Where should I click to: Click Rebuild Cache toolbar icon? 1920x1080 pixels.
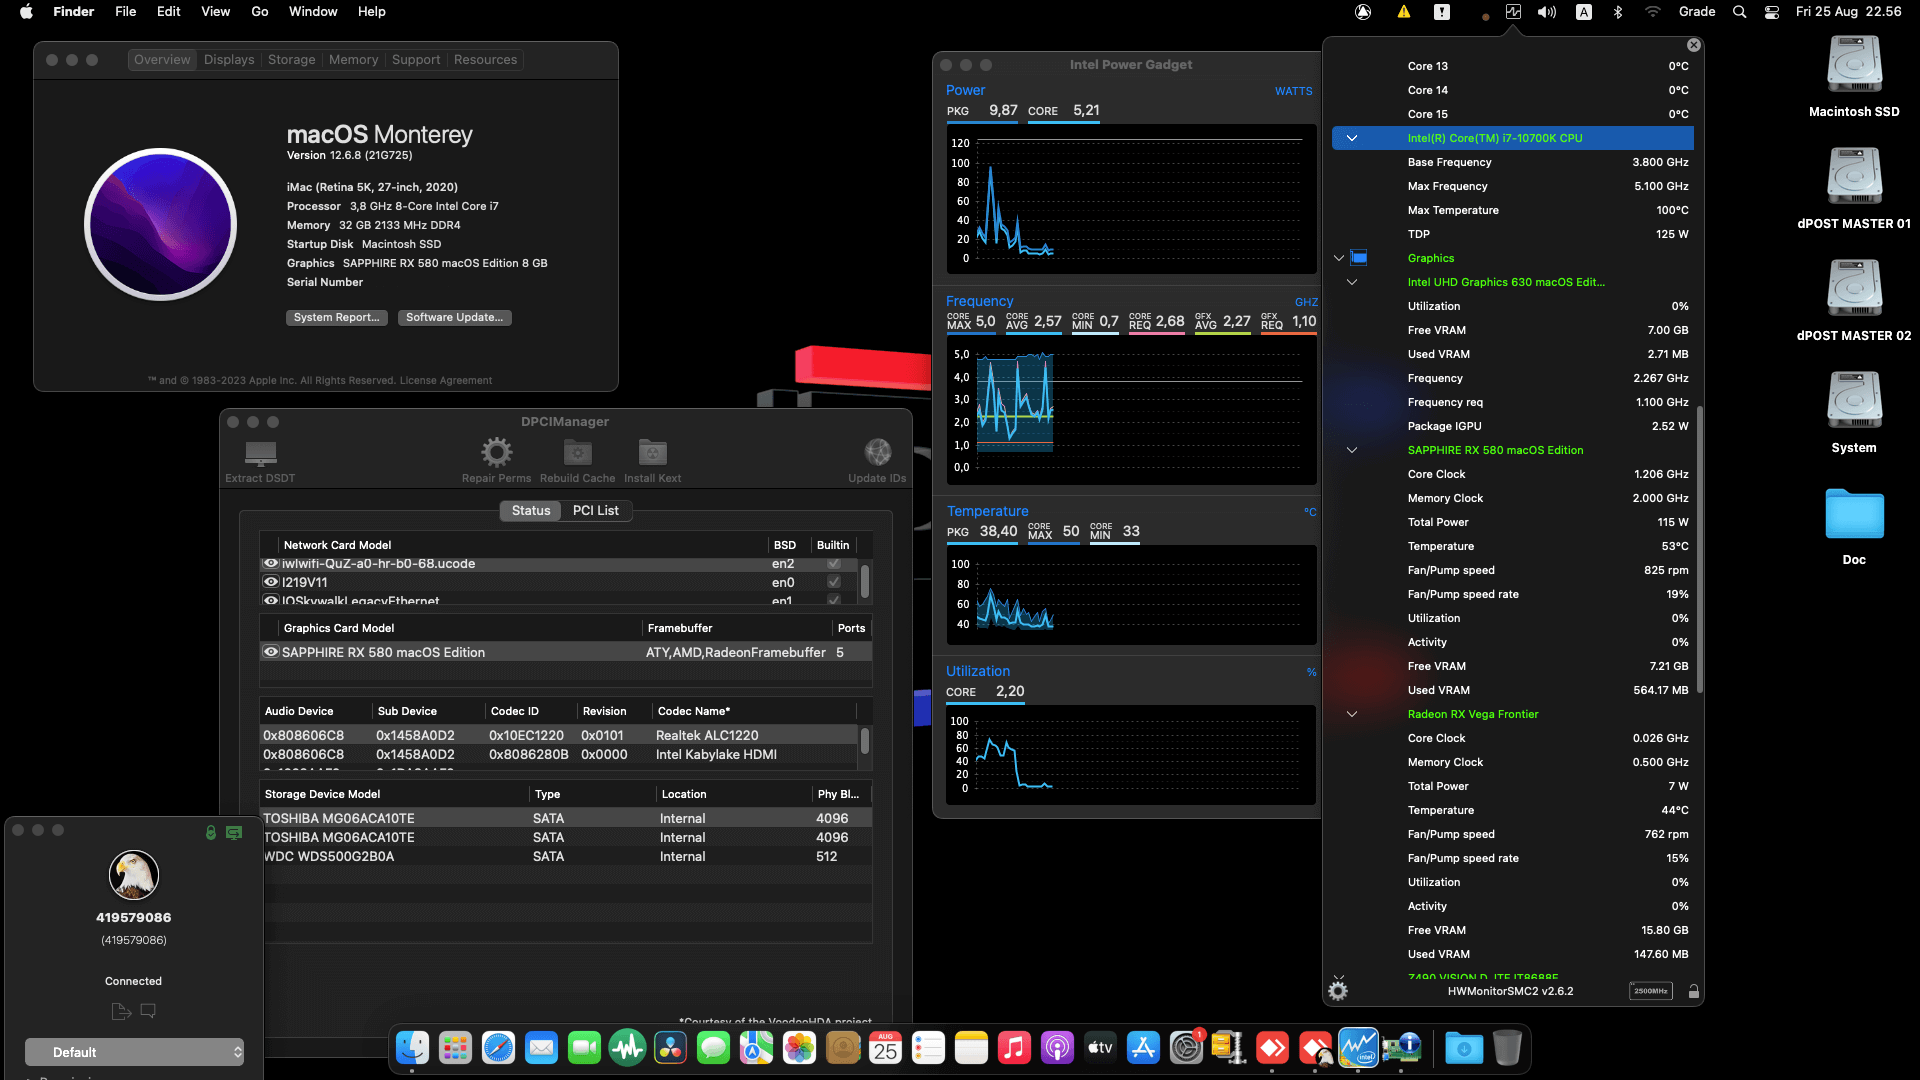pos(577,453)
